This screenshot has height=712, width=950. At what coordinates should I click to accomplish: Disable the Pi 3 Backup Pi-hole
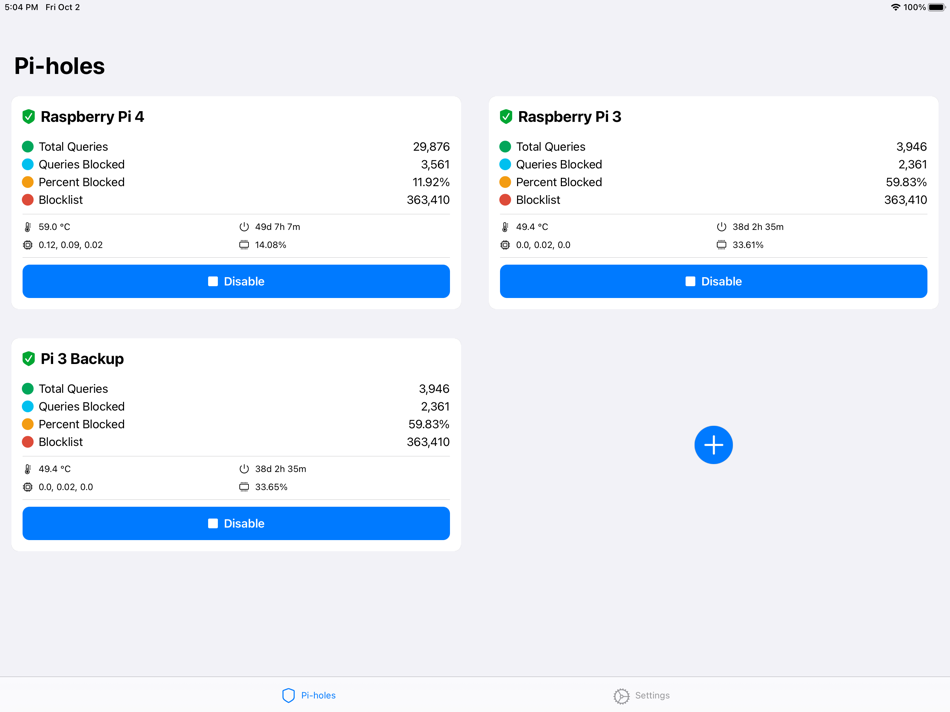[236, 524]
